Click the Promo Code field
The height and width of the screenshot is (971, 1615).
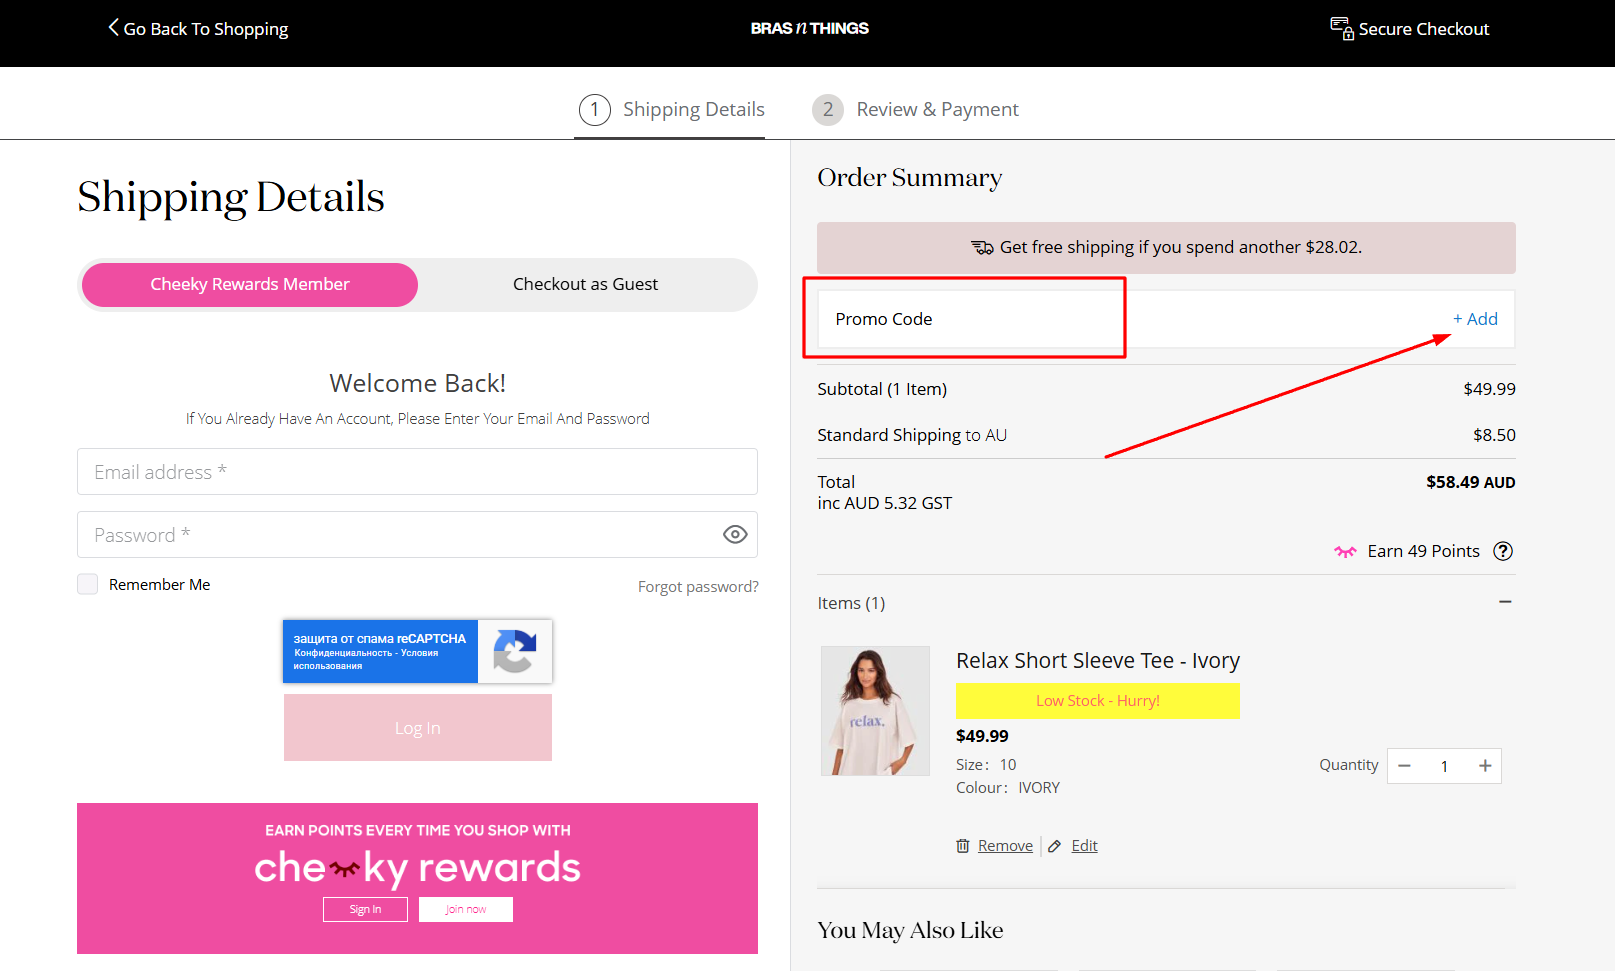point(1166,319)
